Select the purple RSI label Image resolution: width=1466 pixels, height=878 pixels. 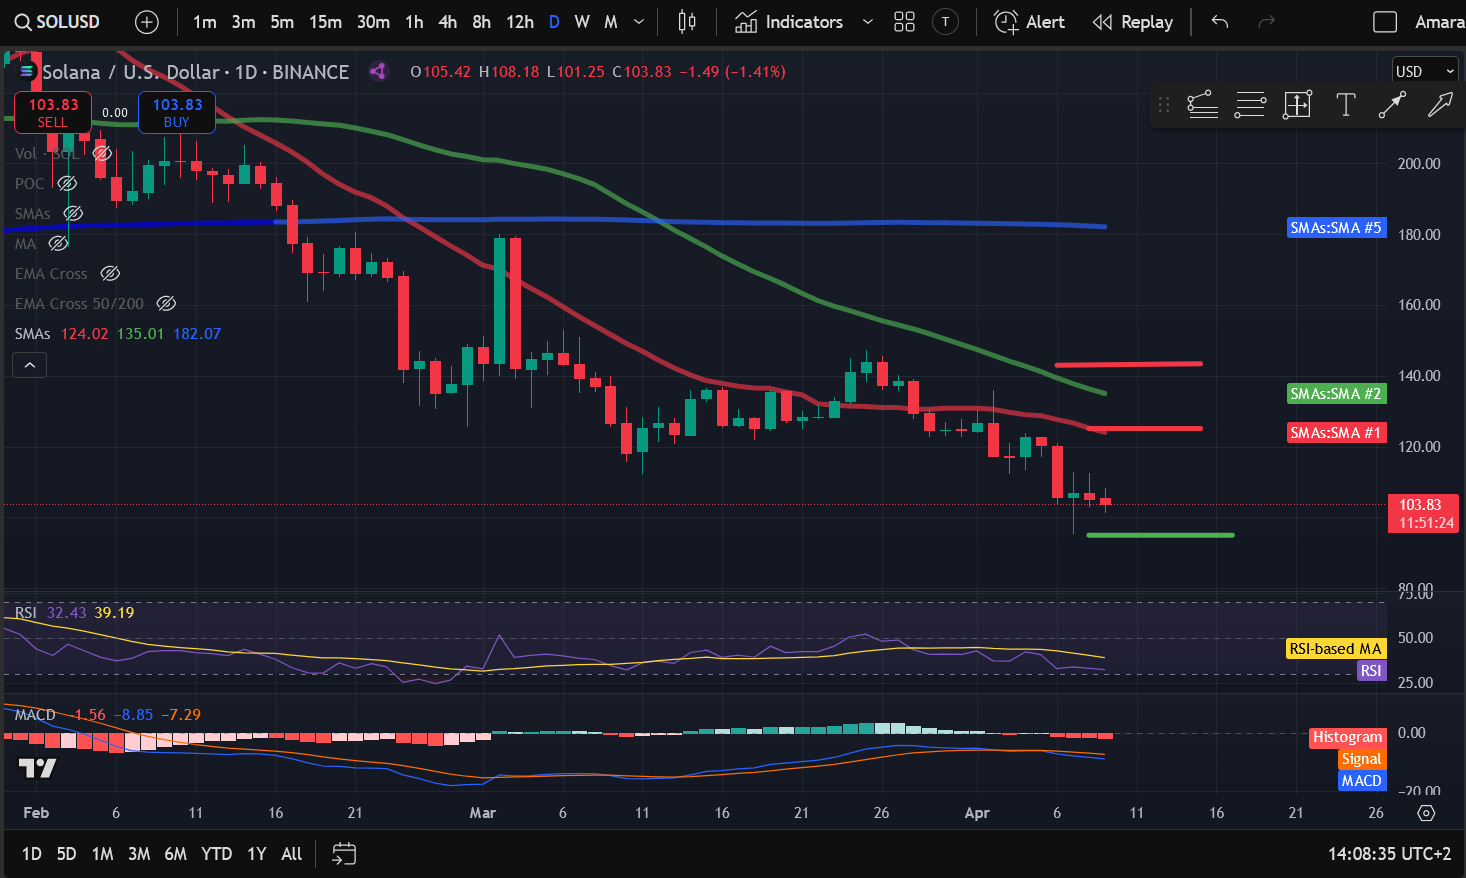(x=1371, y=671)
